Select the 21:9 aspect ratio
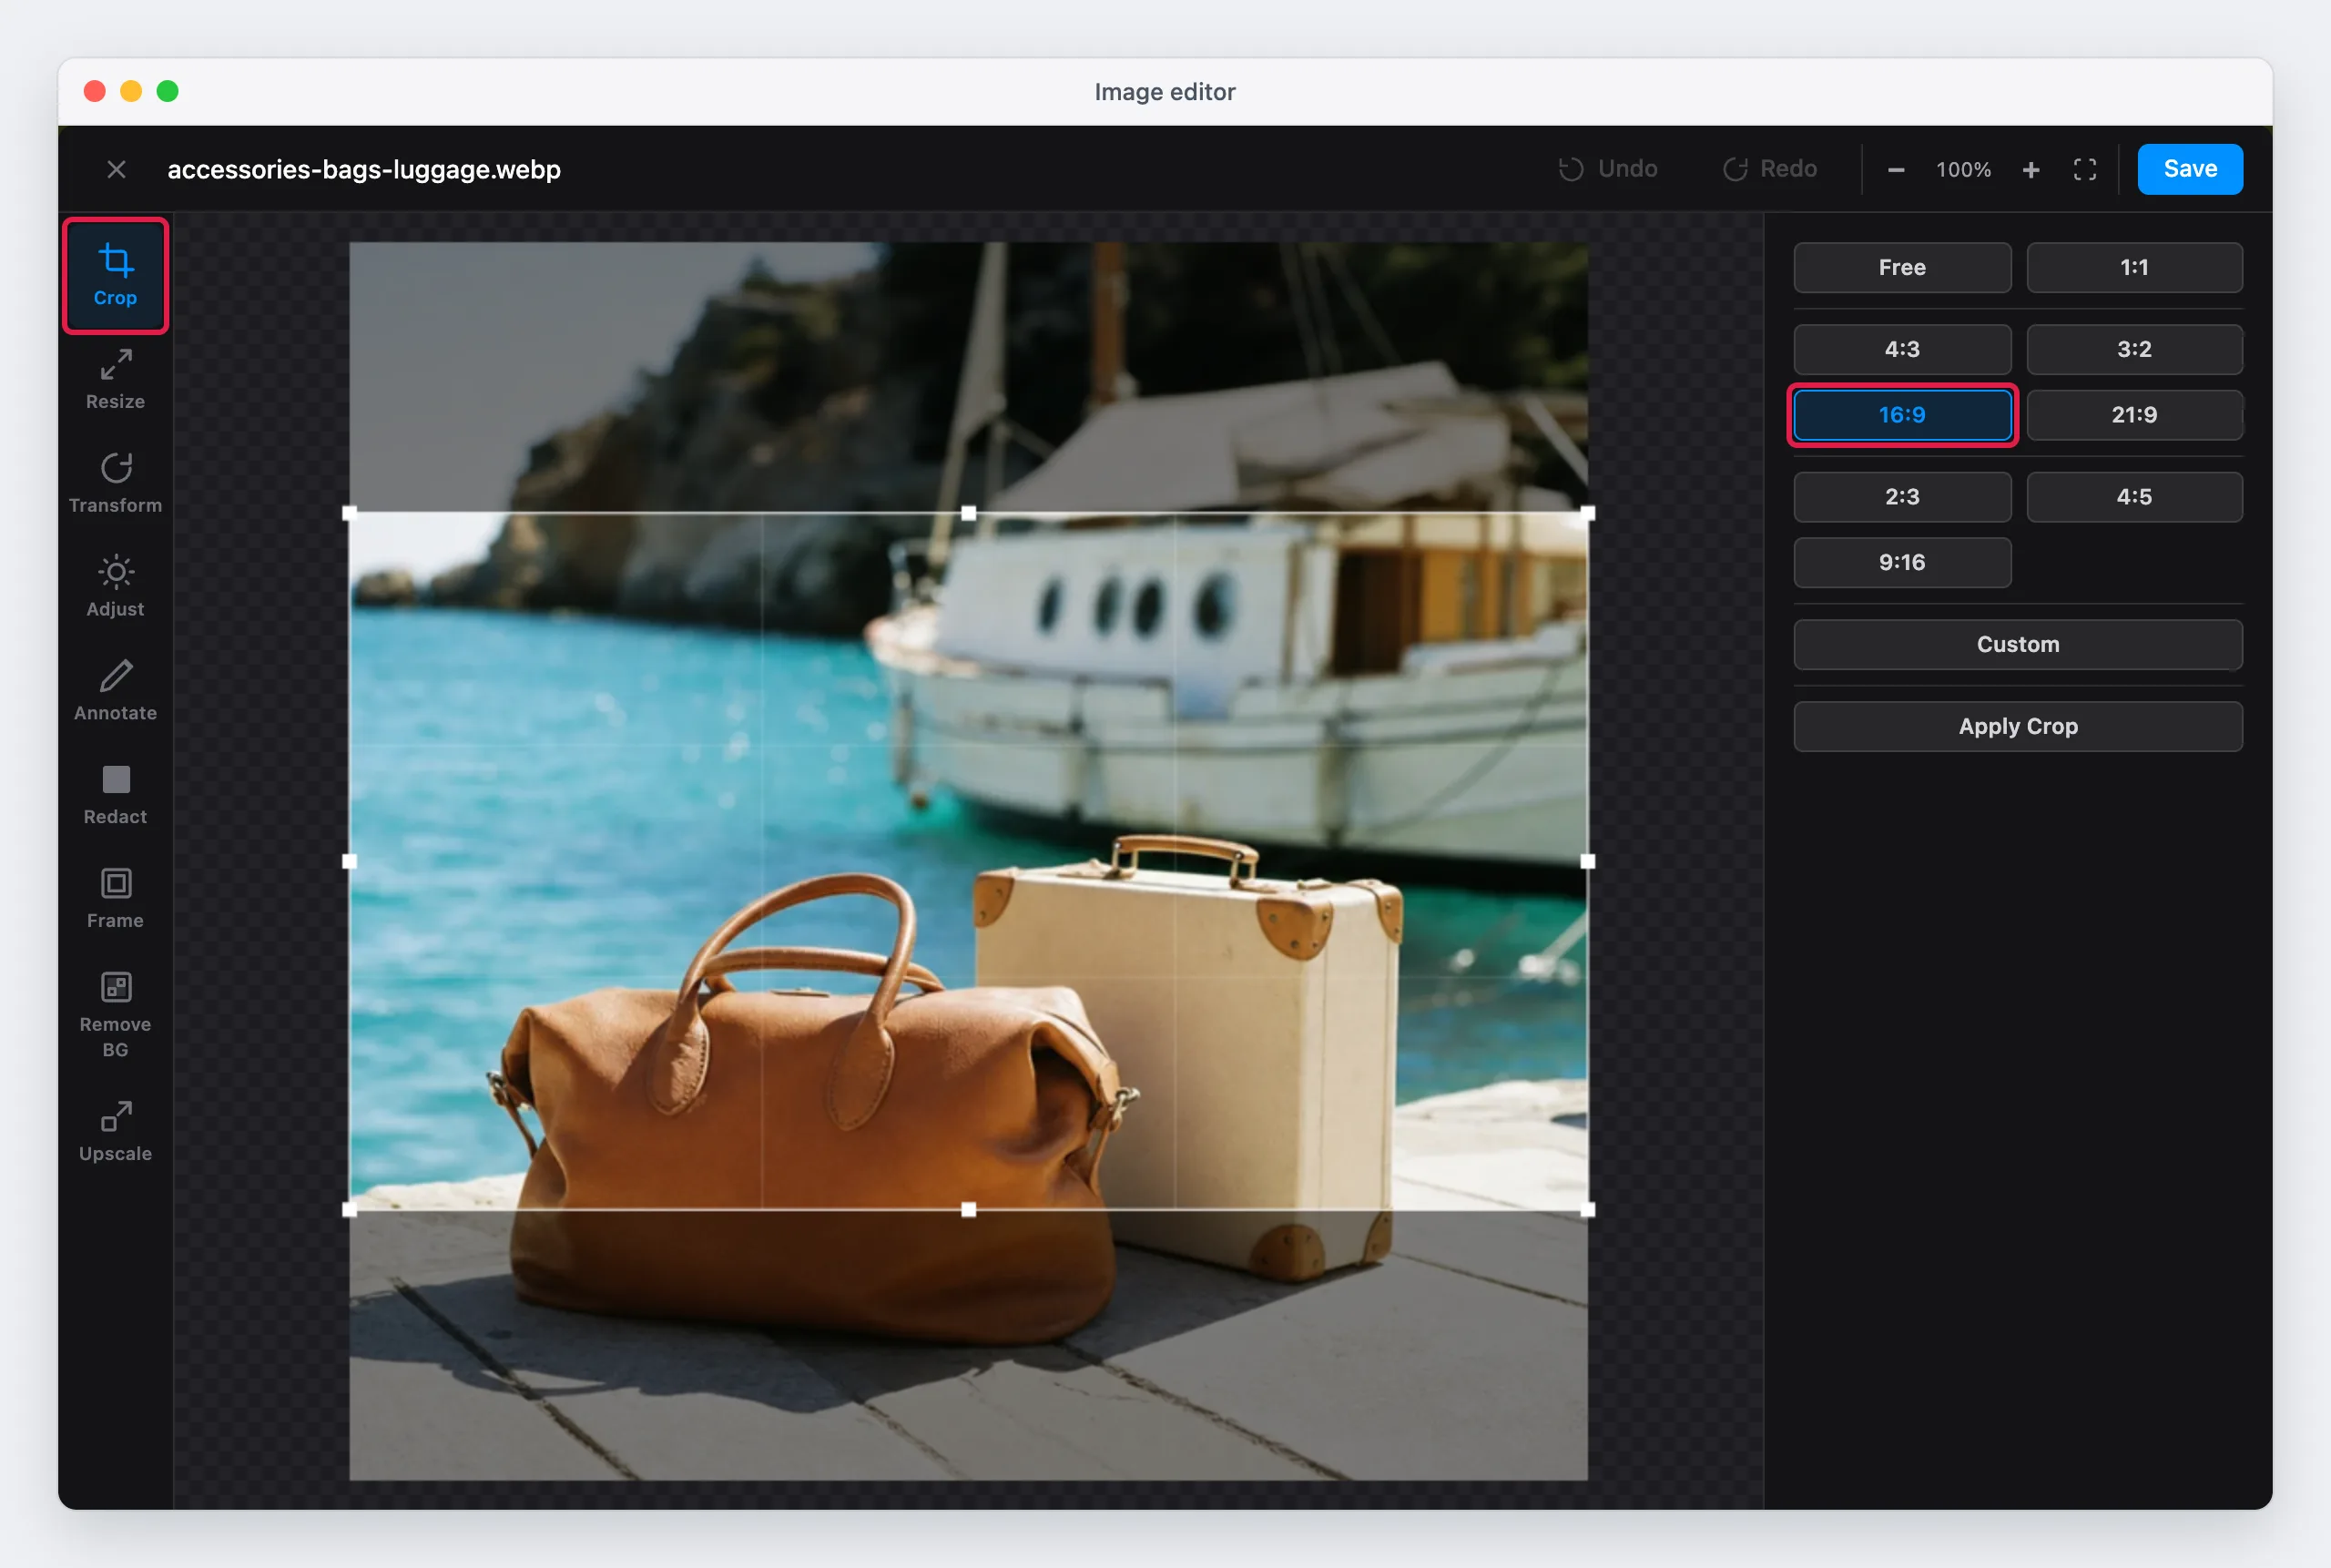 (x=2133, y=415)
